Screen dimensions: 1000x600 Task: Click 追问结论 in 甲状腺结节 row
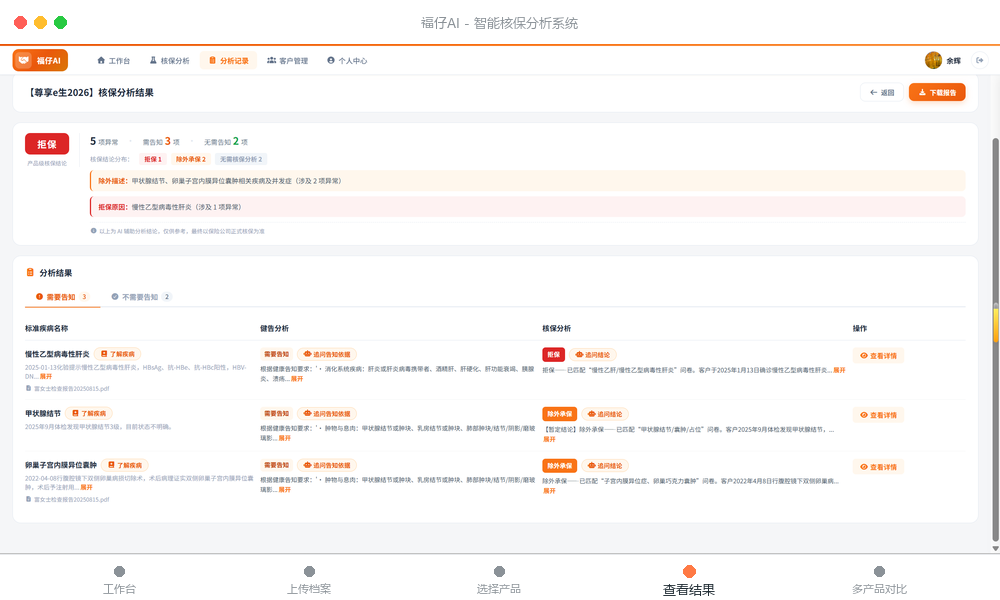(605, 414)
